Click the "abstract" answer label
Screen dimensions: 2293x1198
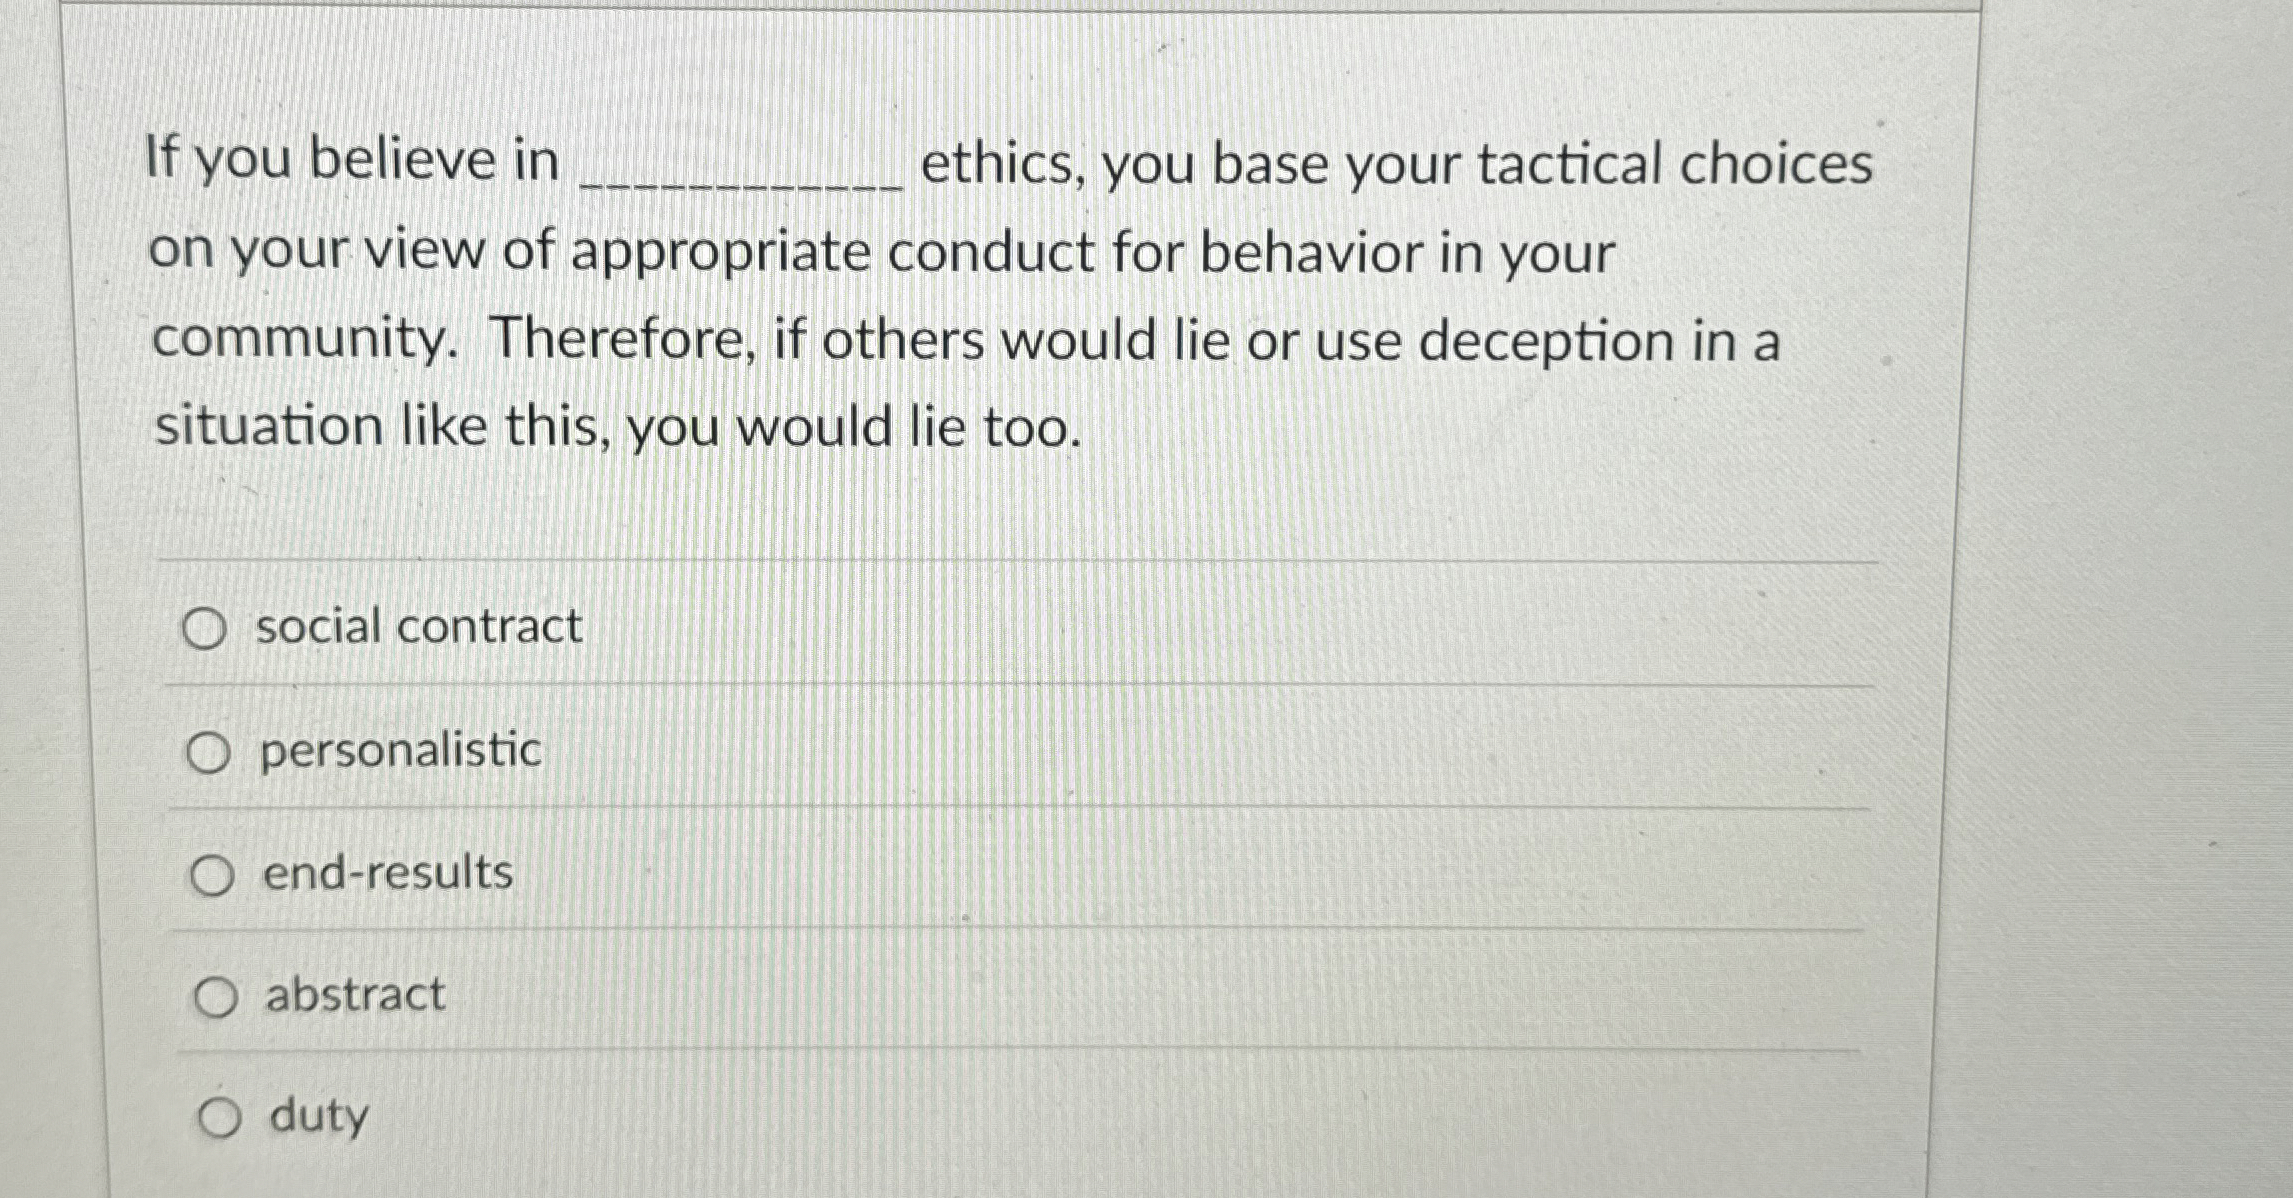point(353,994)
